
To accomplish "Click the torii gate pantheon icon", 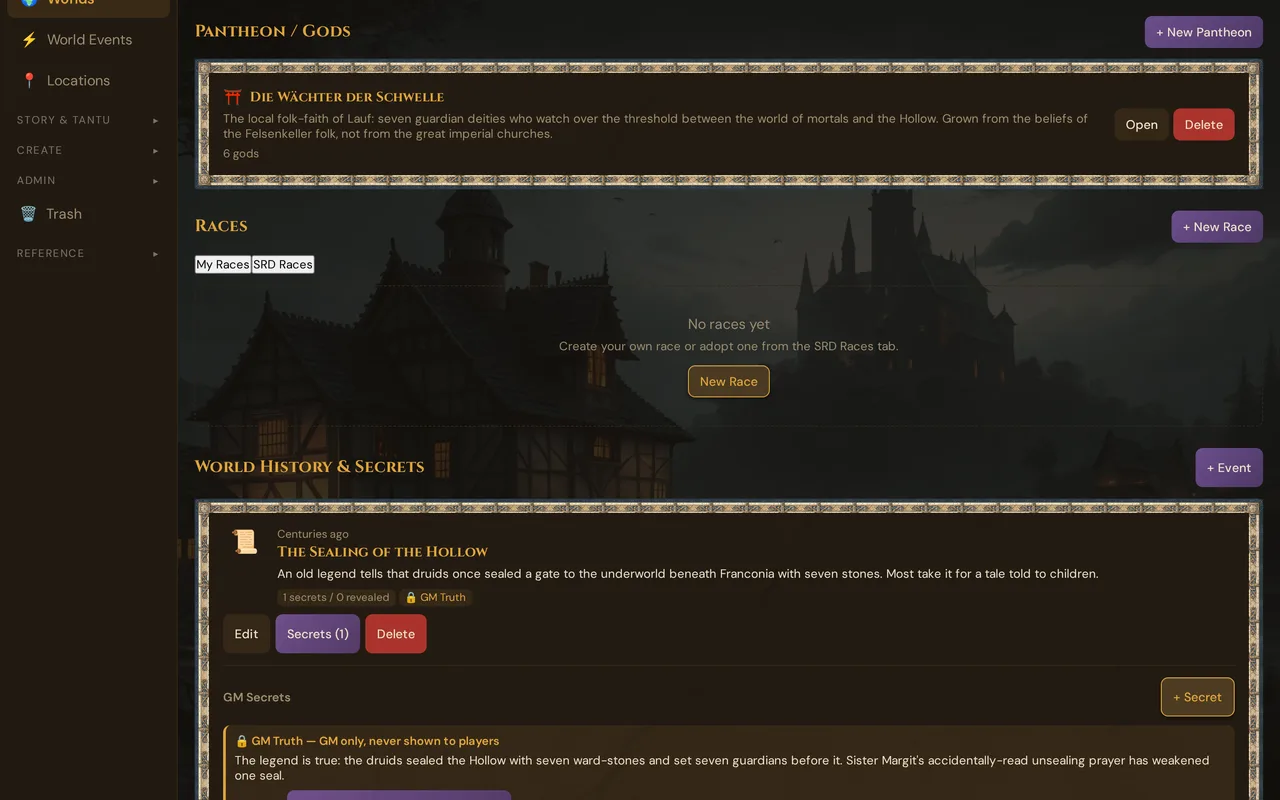I will tap(233, 97).
